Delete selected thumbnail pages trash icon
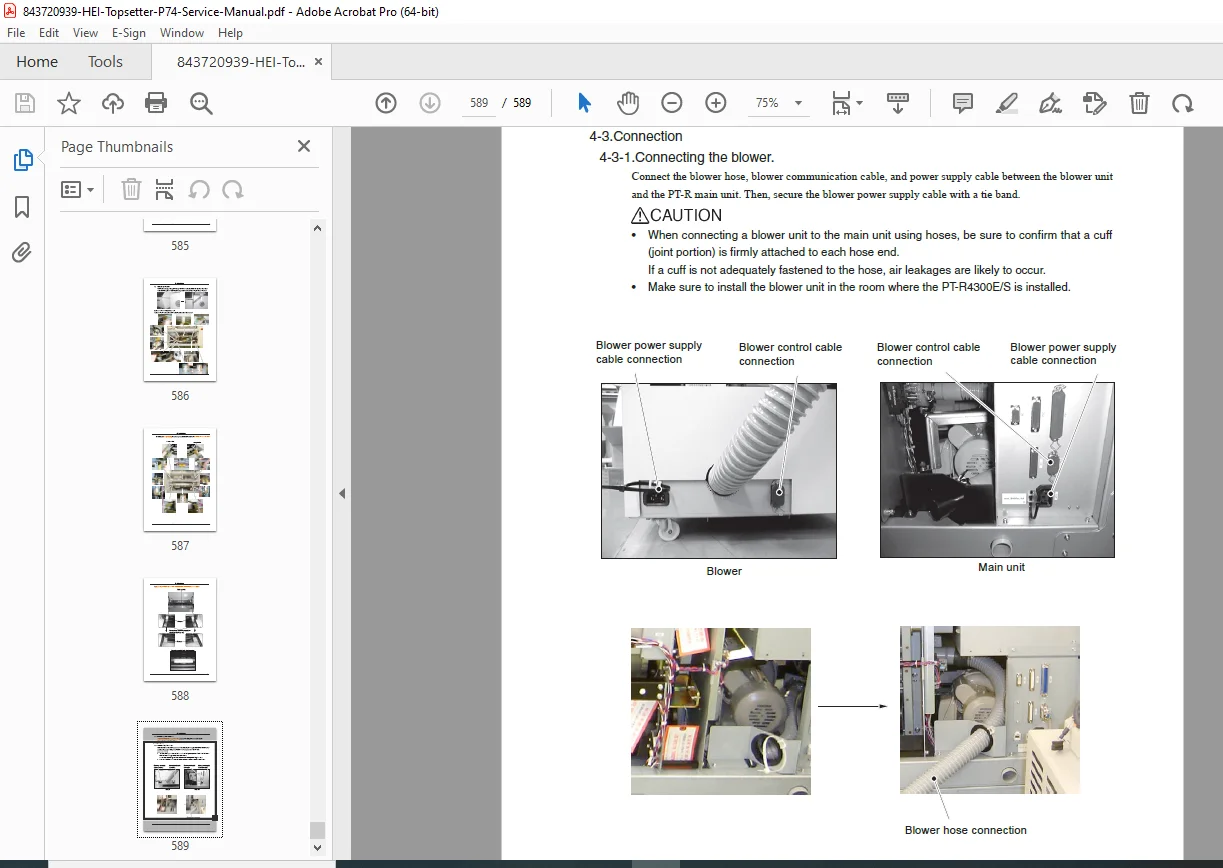1223x868 pixels. pyautogui.click(x=131, y=190)
